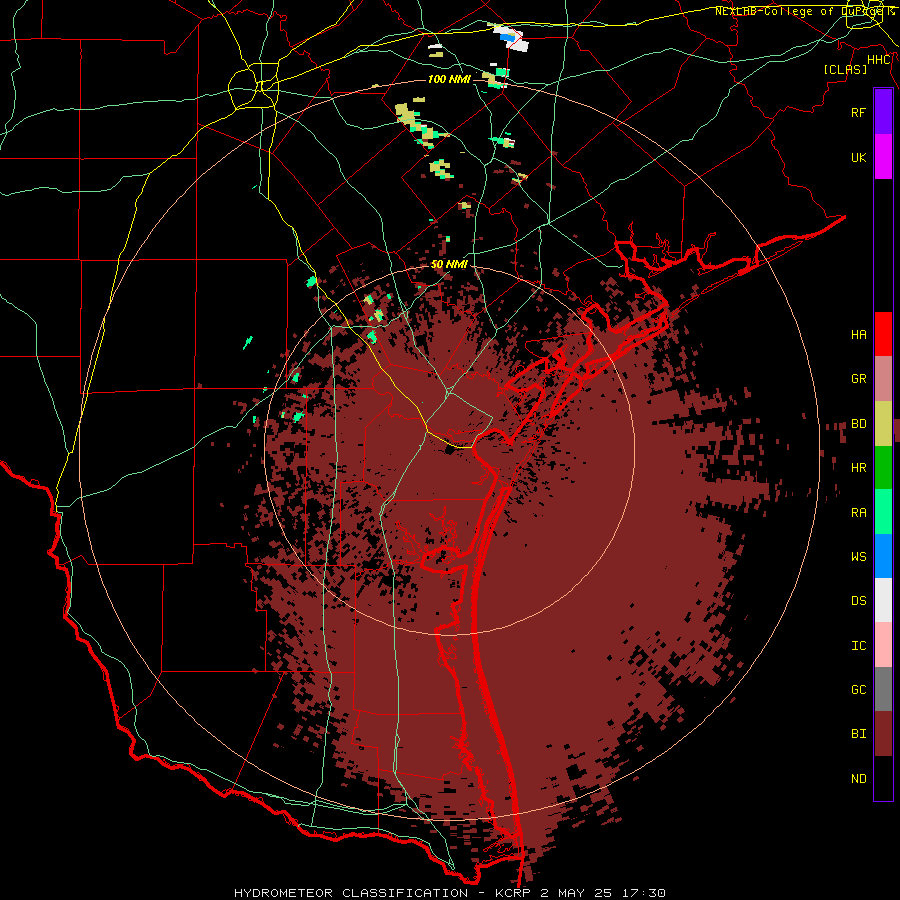This screenshot has height=900, width=900.
Task: Click the DS white legend swatch
Action: tap(883, 600)
